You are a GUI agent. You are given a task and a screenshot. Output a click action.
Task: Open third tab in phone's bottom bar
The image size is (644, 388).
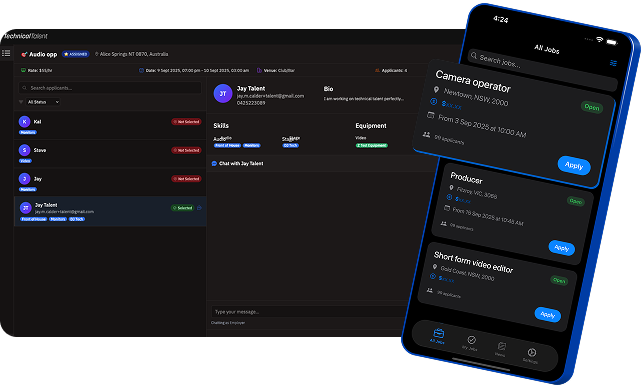click(x=501, y=349)
